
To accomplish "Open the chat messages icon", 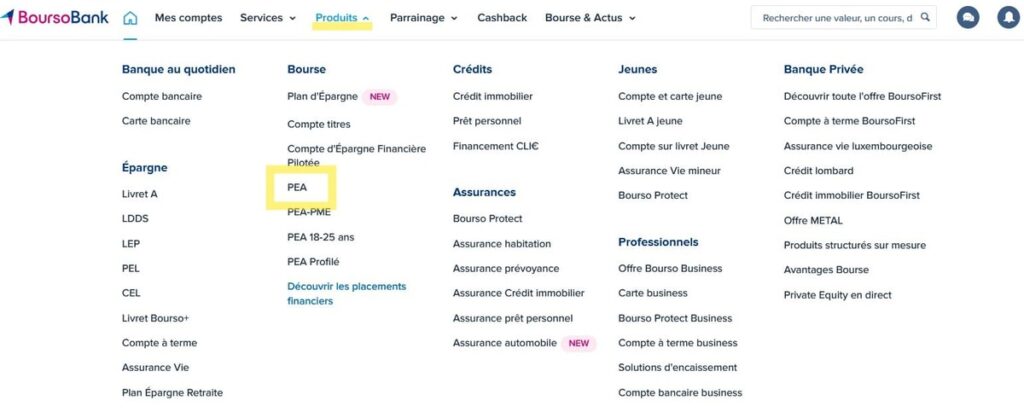I will coord(967,18).
